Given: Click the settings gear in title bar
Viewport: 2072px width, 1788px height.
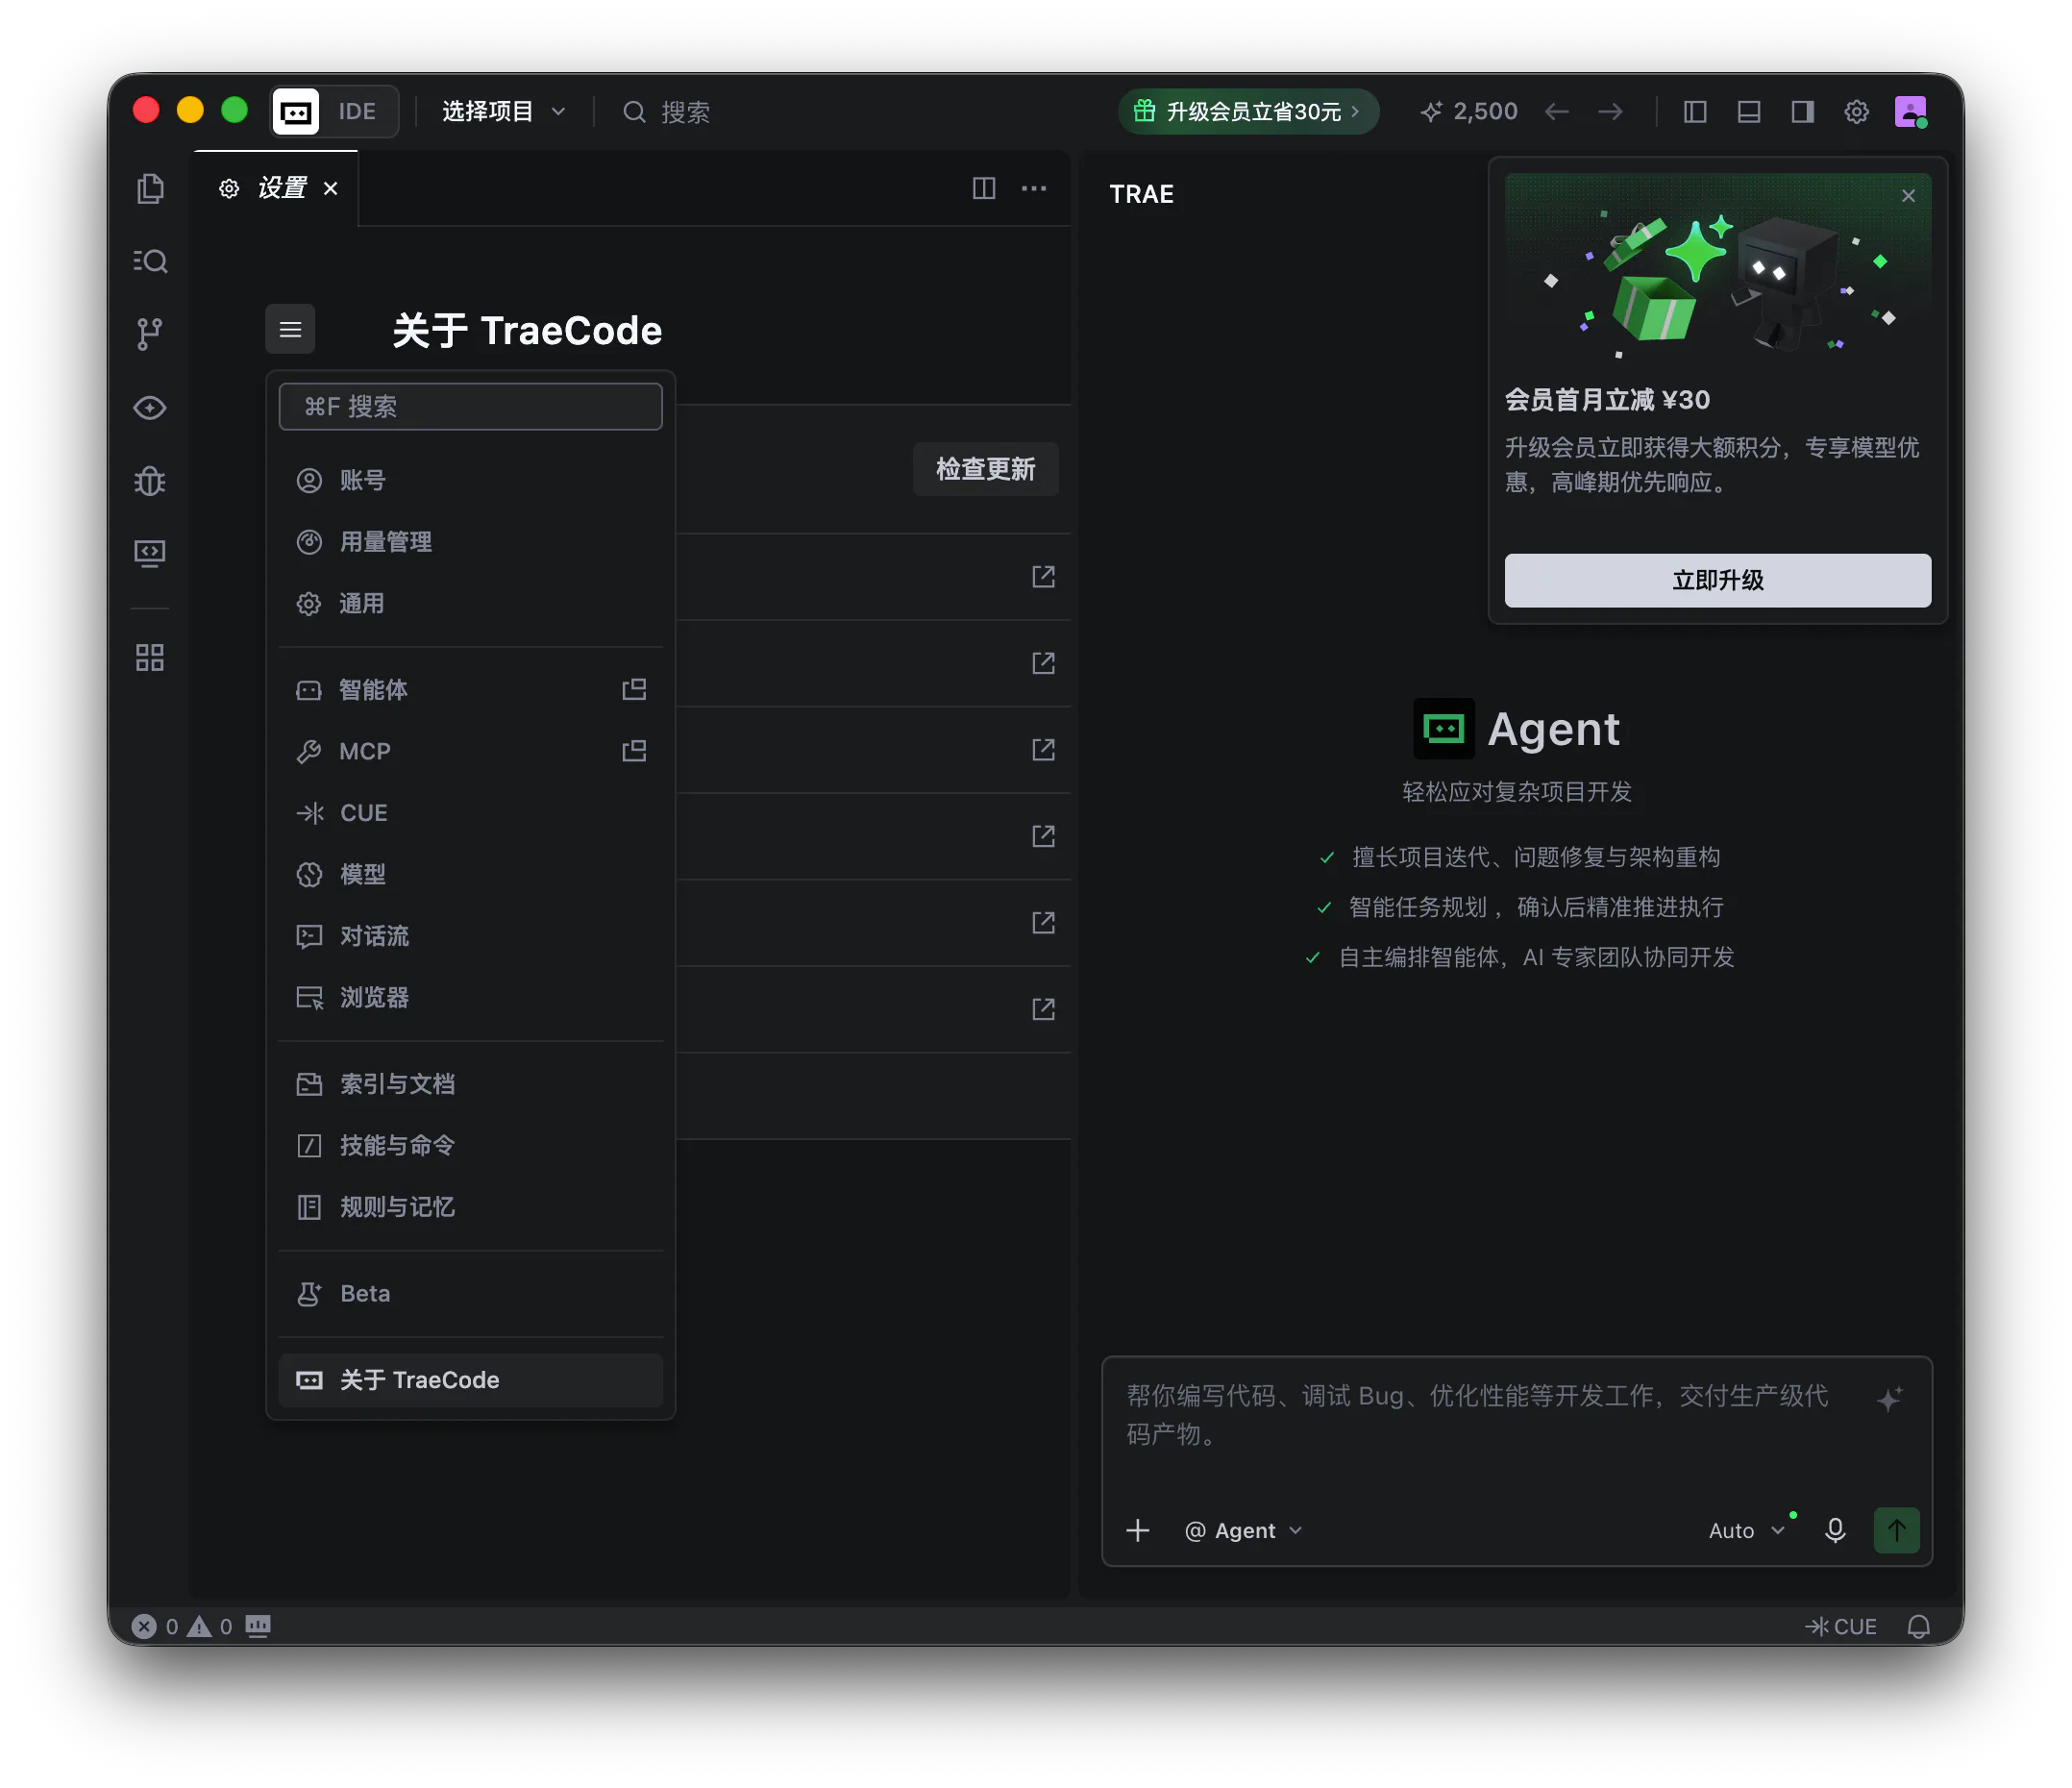Looking at the screenshot, I should click(x=1856, y=111).
